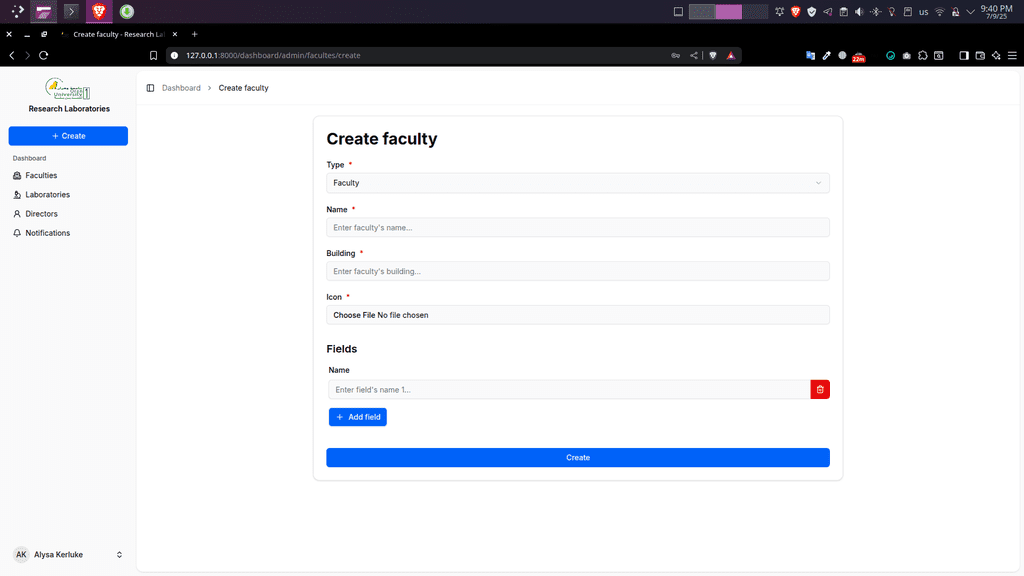This screenshot has width=1024, height=576.
Task: Go to Dashboard breadcrumb link
Action: (181, 88)
